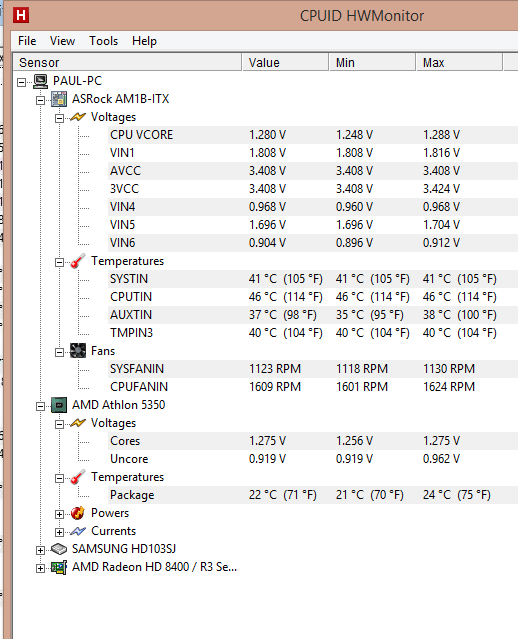Click the VIN5 max value 1.704 V
The height and width of the screenshot is (639, 518).
click(x=441, y=225)
